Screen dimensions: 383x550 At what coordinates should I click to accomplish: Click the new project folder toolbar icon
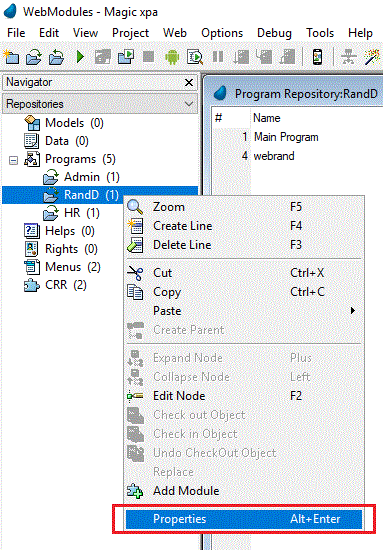pos(11,57)
